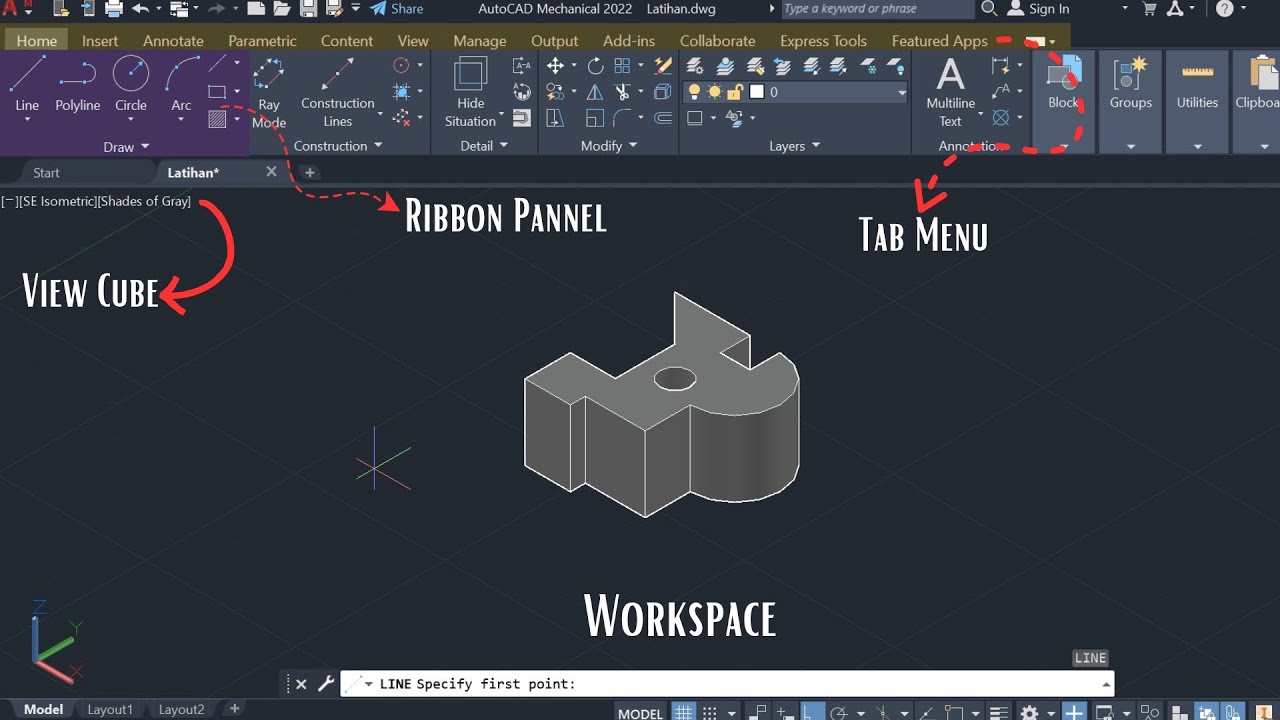This screenshot has width=1280, height=720.
Task: Select the Move tool in Modify panel
Action: [x=555, y=66]
